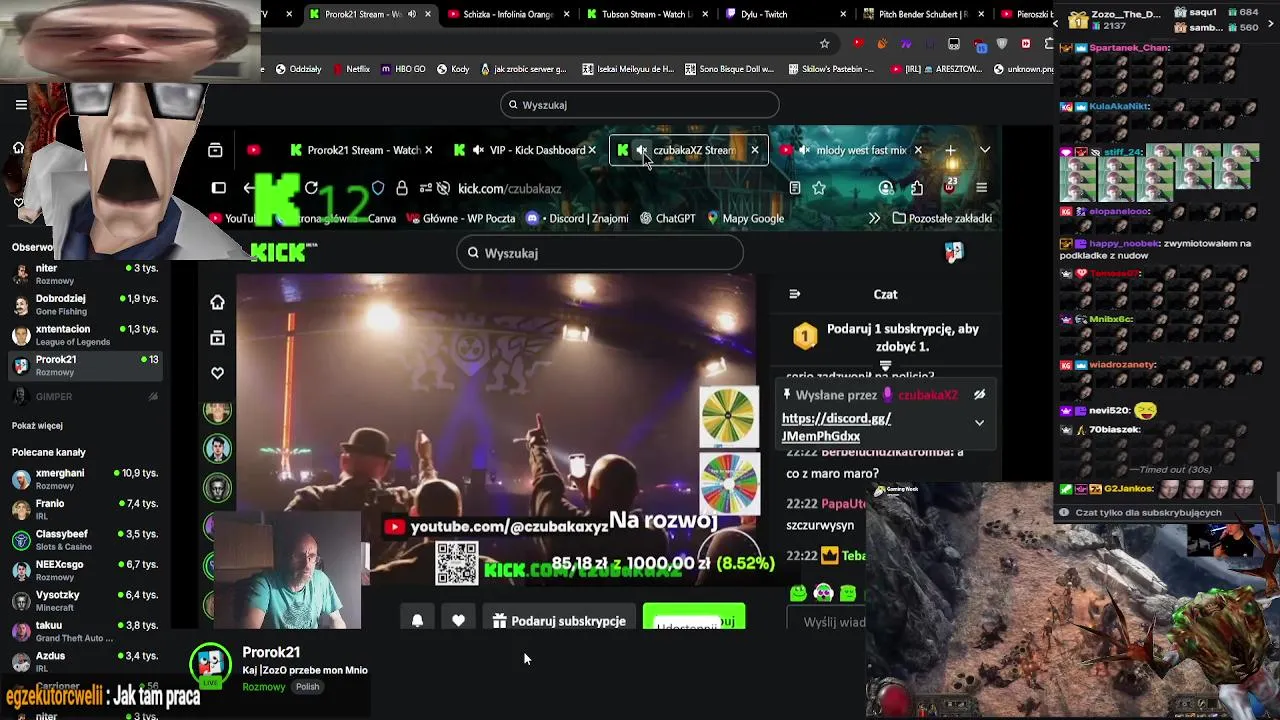
Task: Open the discord.gg/JMemPhGdxx link in chat
Action: 836,427
